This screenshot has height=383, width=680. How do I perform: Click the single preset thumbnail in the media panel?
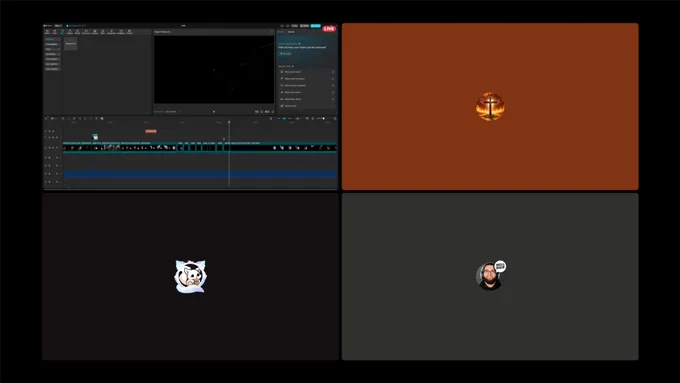pos(71,43)
